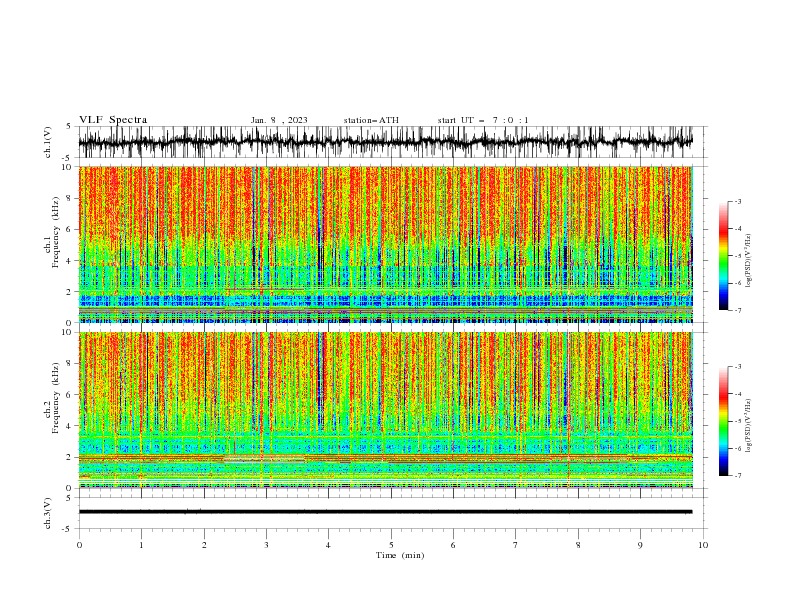Click the 'Time (min)' x-axis label
The image size is (792, 612).
(400, 555)
